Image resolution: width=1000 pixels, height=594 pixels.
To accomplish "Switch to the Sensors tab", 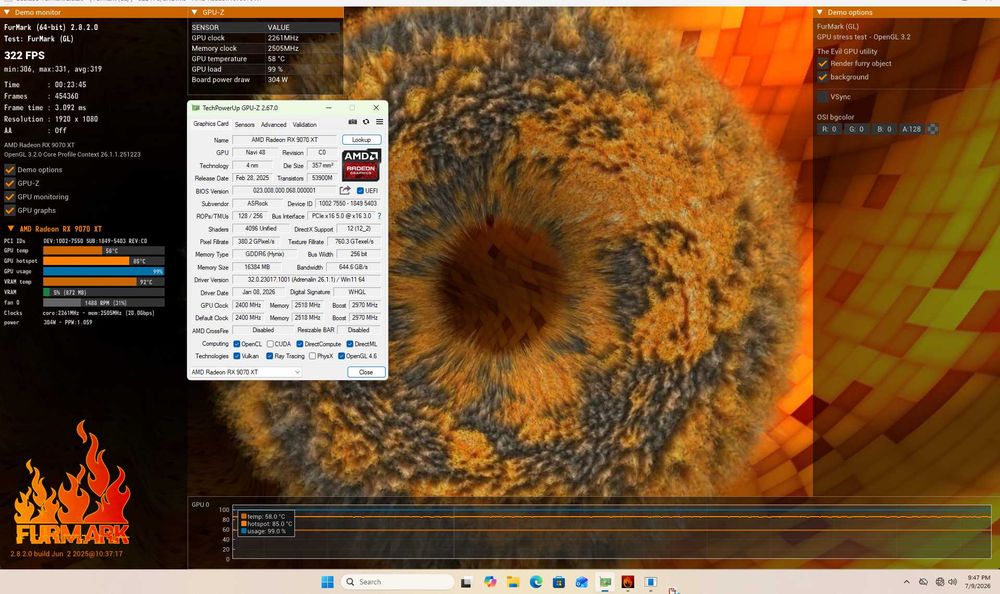I will click(244, 124).
